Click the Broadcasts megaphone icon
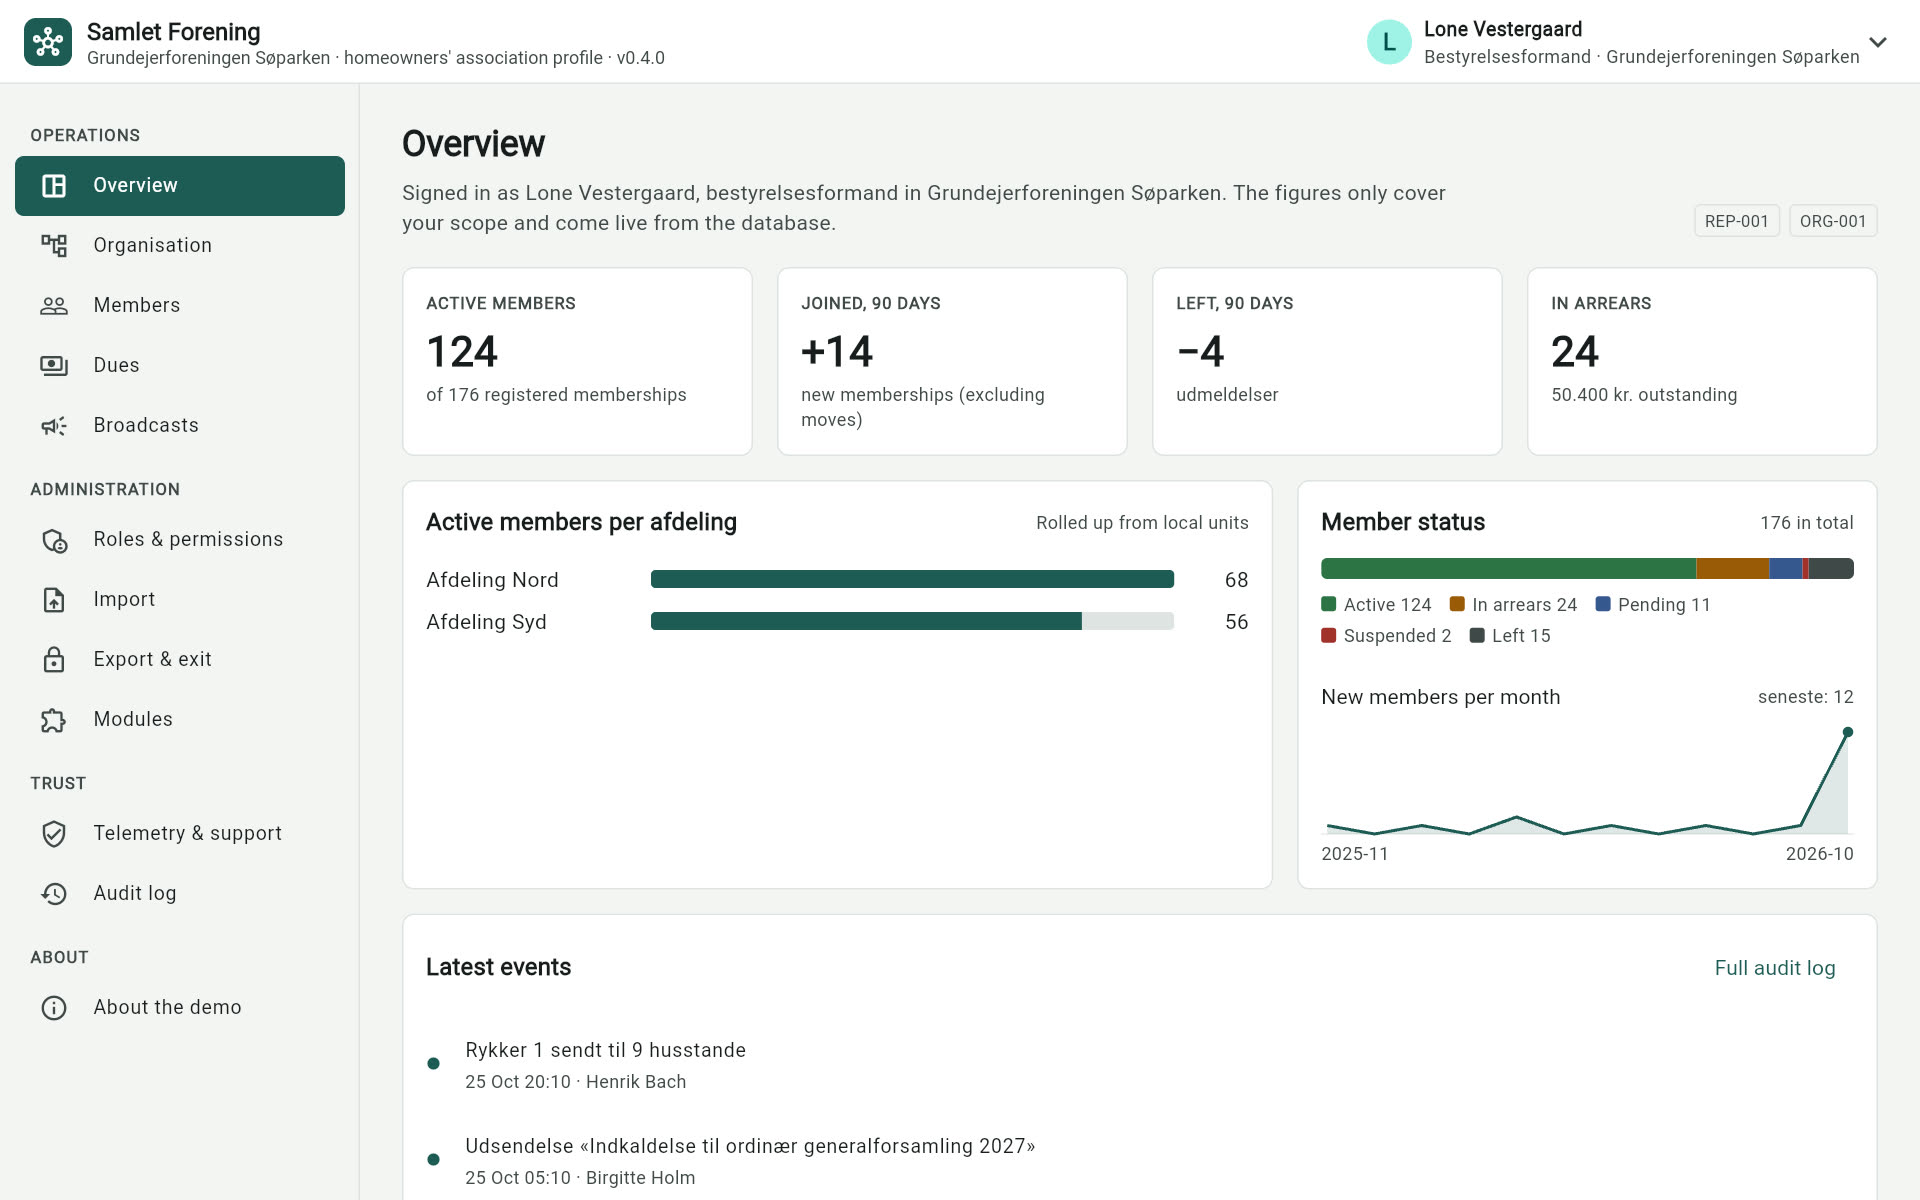This screenshot has width=1920, height=1200. (x=54, y=426)
